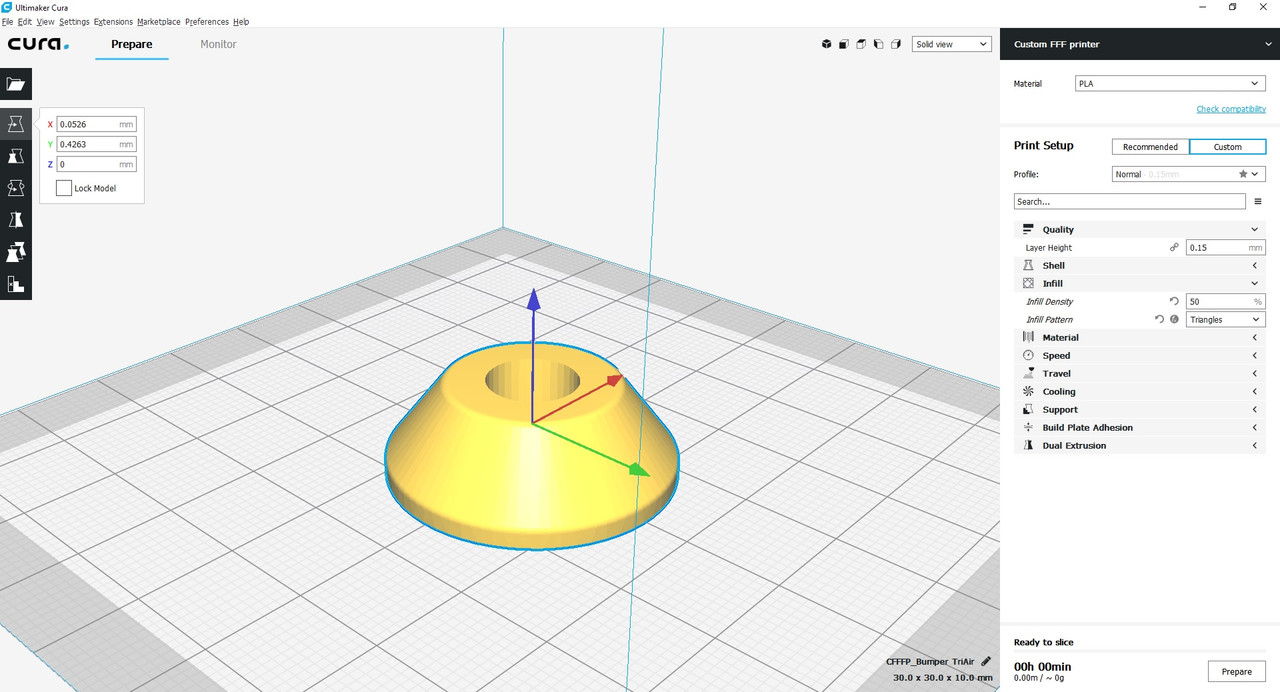Screen dimensions: 1280x692
Task: Expand the Travel settings section
Action: [x=1140, y=373]
